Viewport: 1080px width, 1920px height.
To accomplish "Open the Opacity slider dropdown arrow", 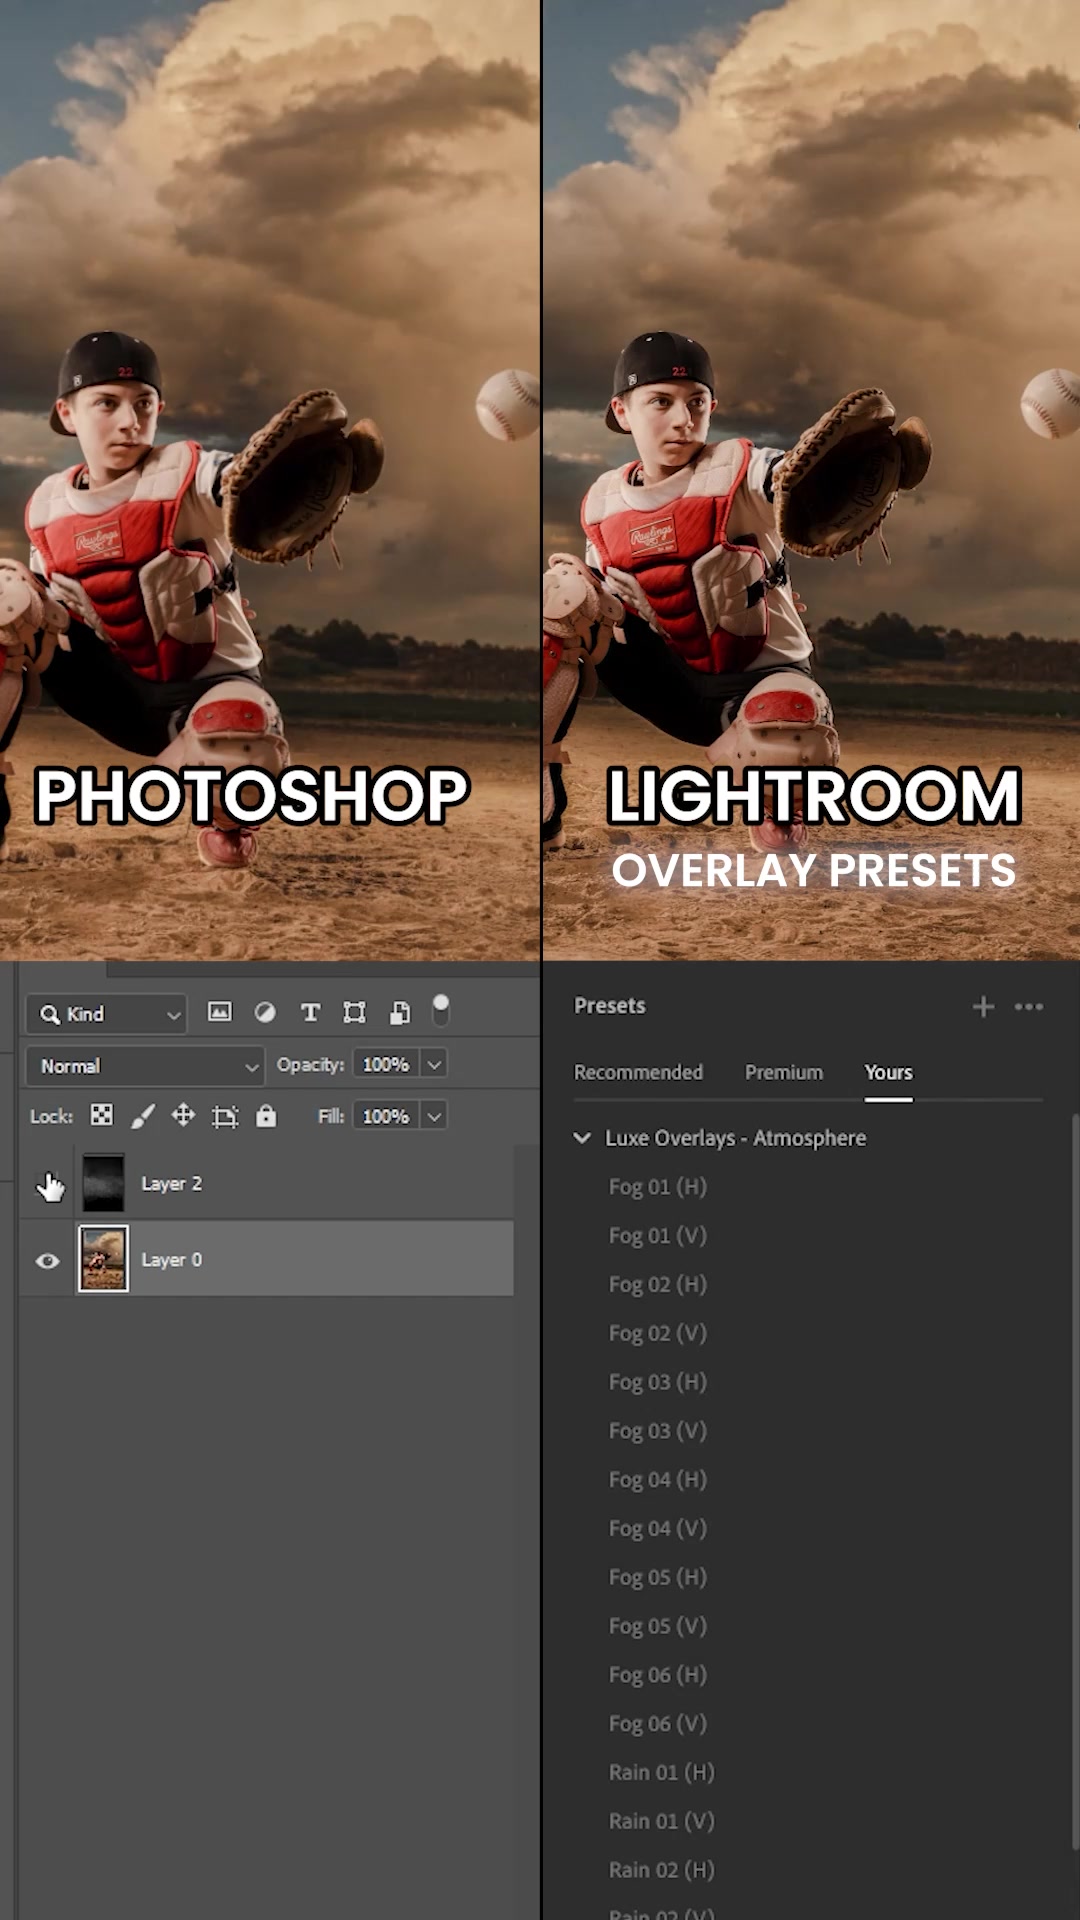I will coord(434,1064).
